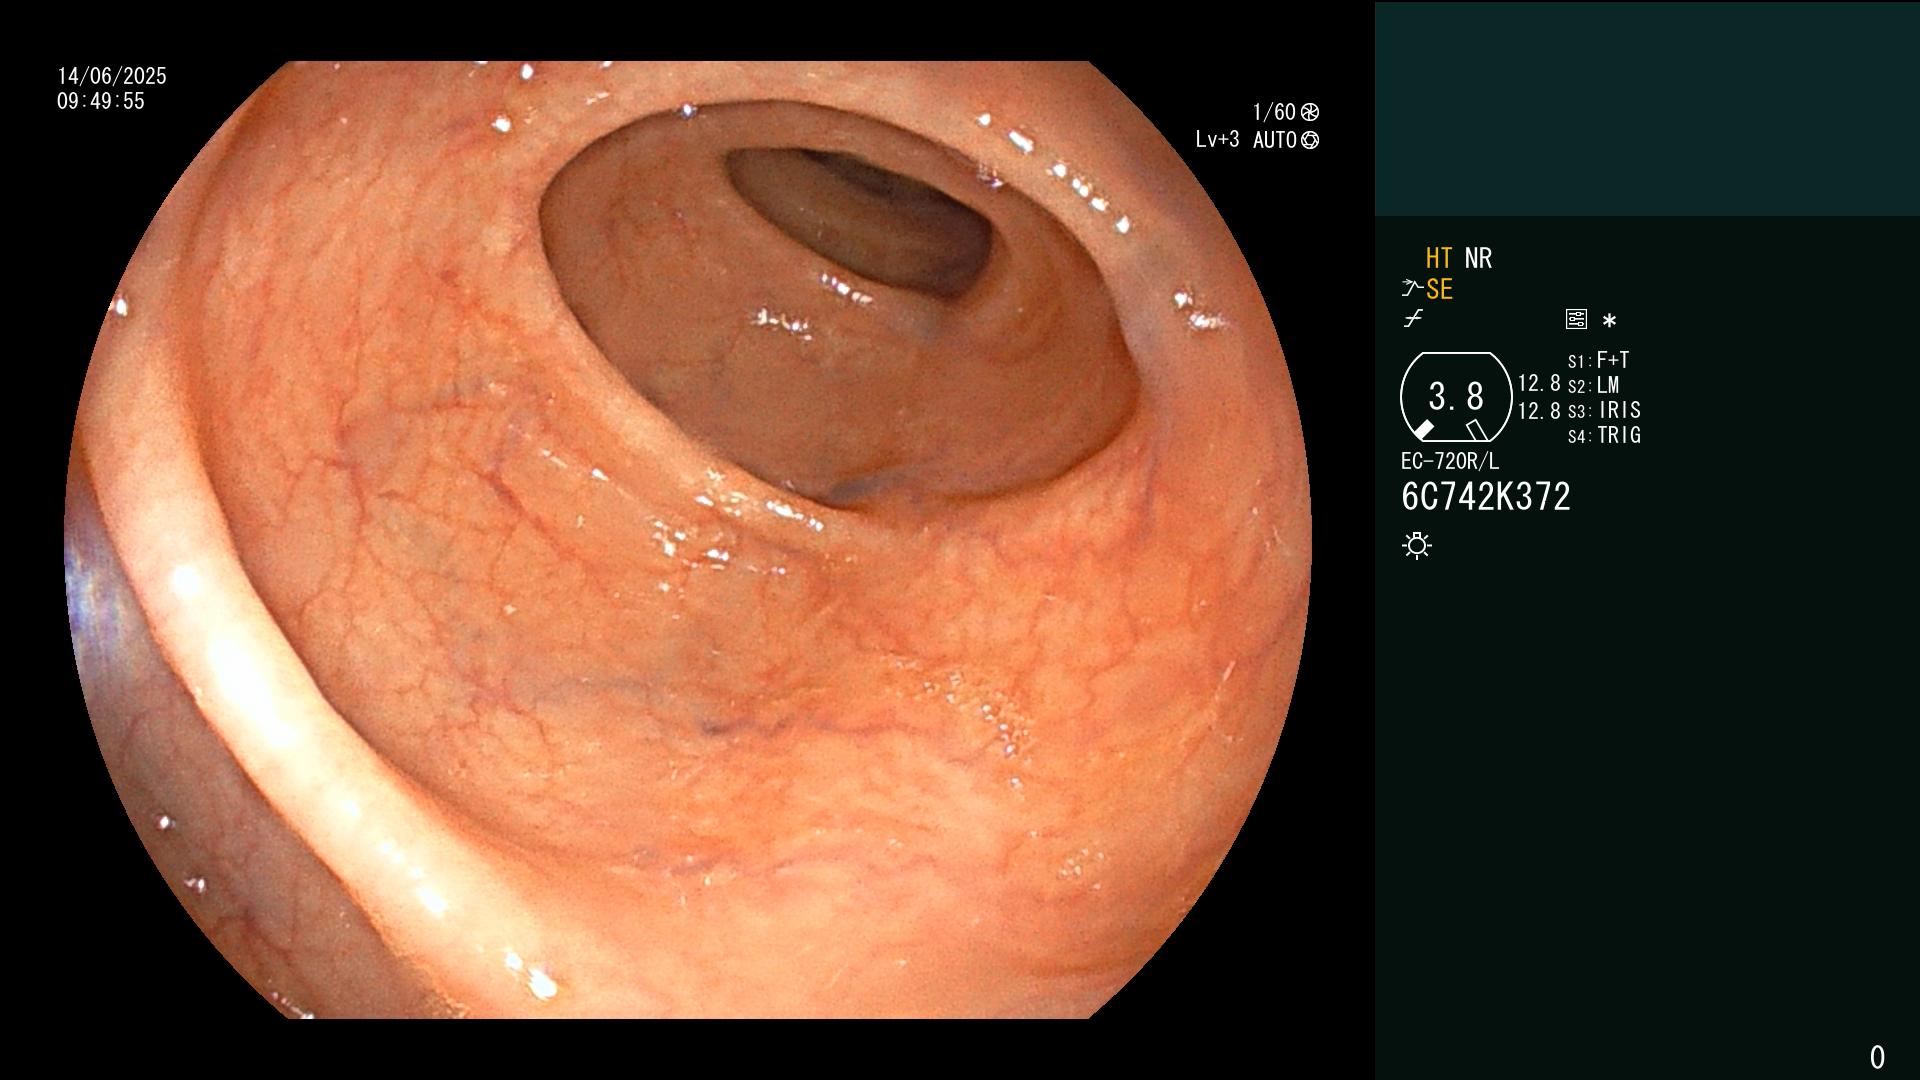
Task: Select the NR noise reduction indicator
Action: [1478, 258]
